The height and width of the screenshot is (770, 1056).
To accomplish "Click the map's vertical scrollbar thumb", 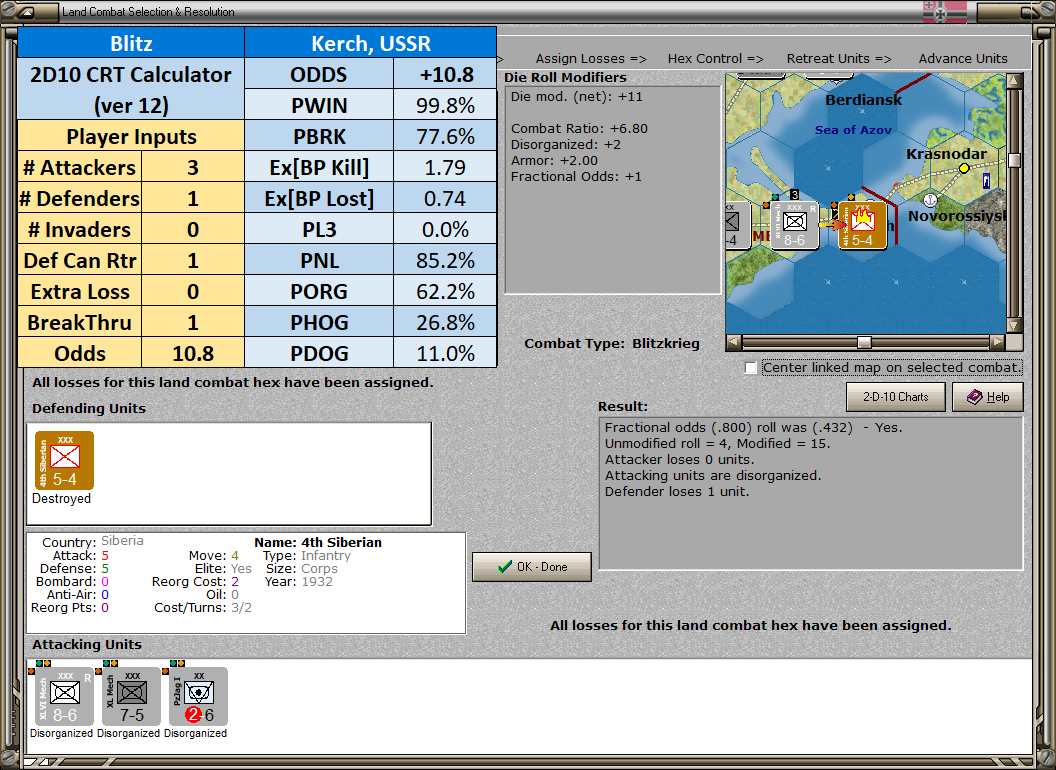I will coord(1014,160).
